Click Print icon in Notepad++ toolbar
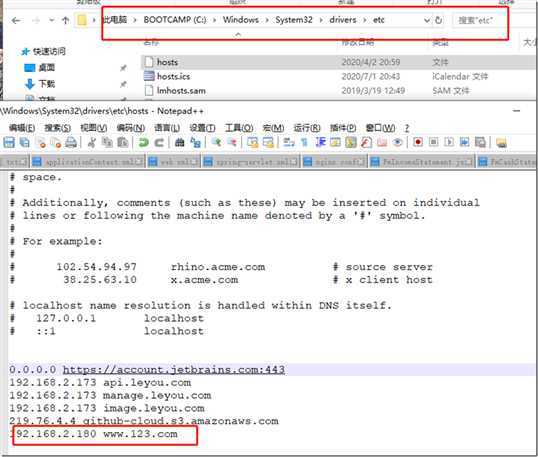The height and width of the screenshot is (457, 538). [71, 142]
